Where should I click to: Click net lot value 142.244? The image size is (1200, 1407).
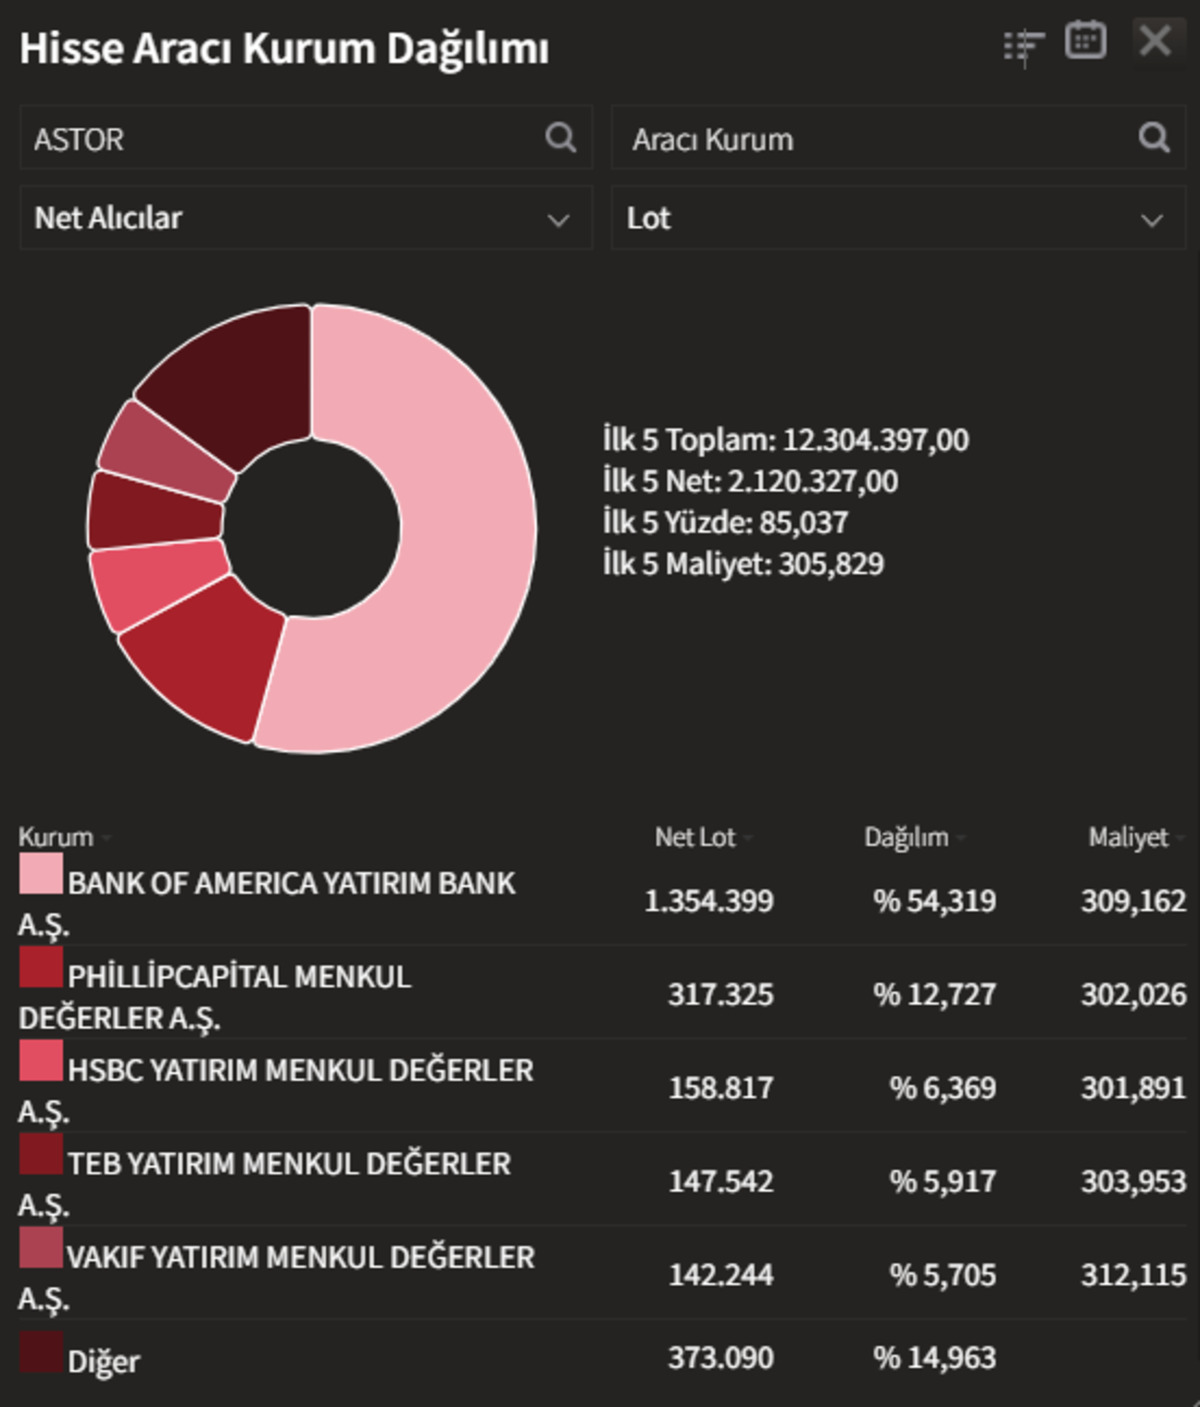click(x=721, y=1275)
